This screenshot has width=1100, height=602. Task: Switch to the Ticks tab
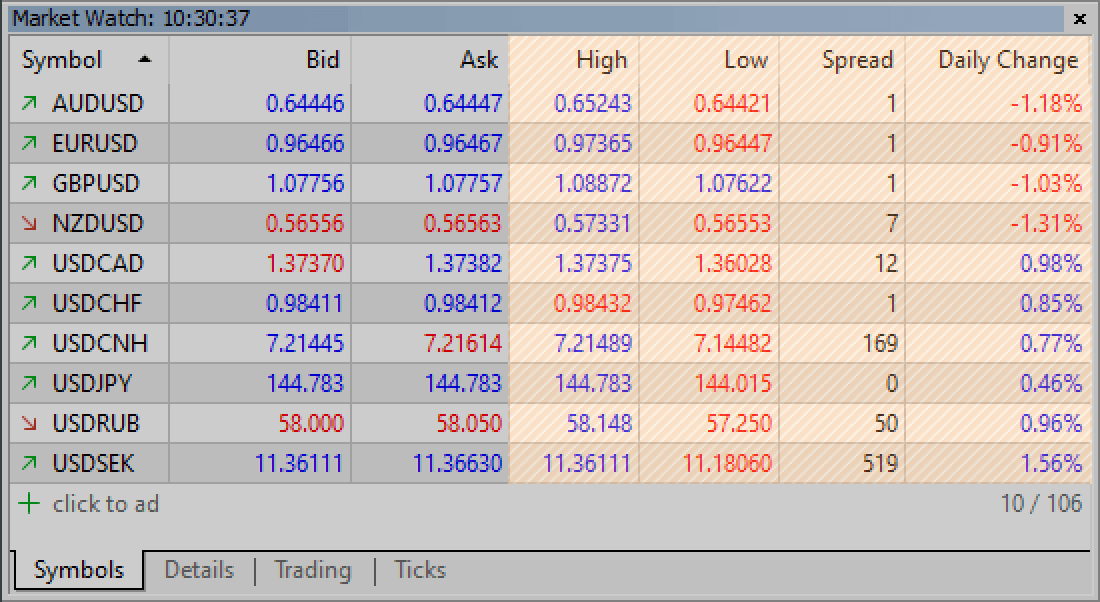420,570
